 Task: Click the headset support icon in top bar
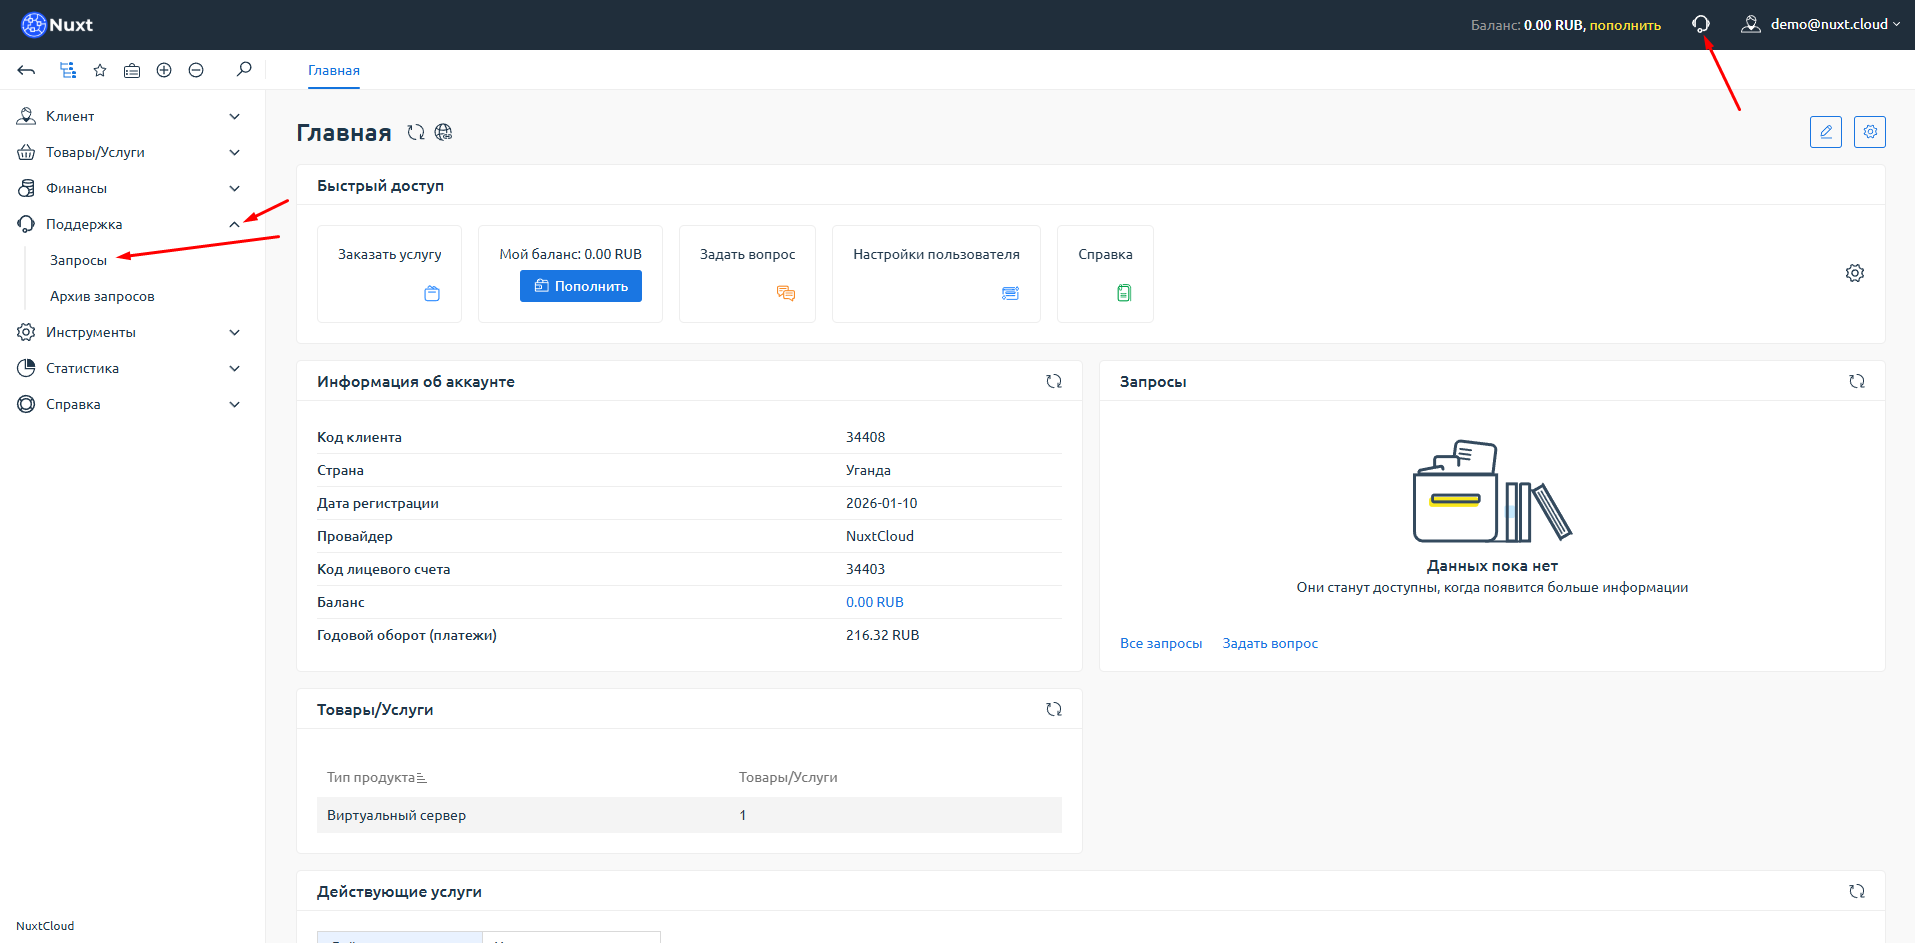pyautogui.click(x=1700, y=24)
